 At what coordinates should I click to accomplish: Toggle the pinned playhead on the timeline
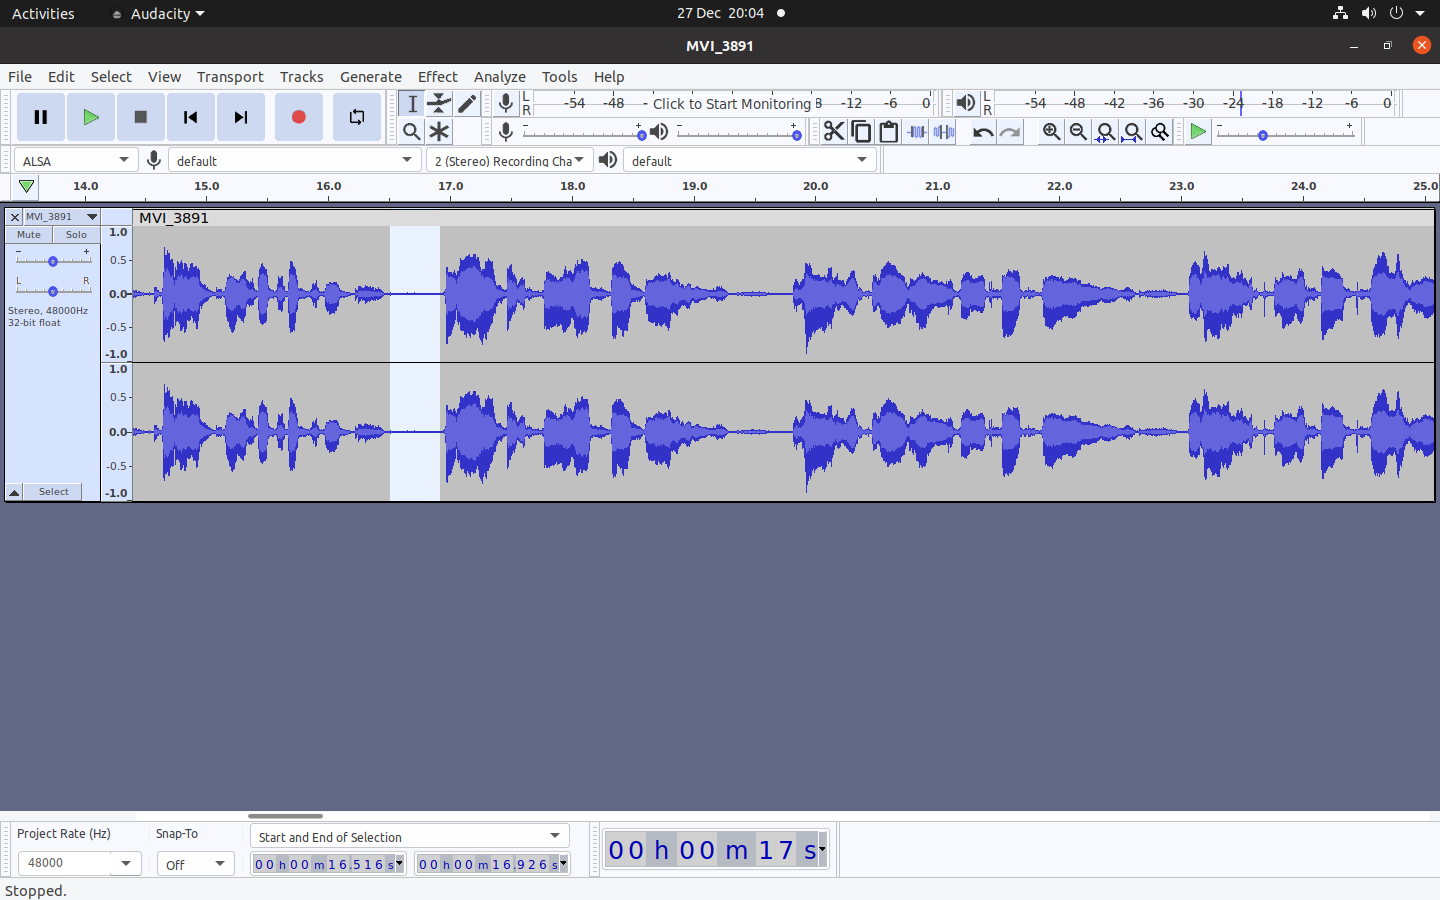27,187
